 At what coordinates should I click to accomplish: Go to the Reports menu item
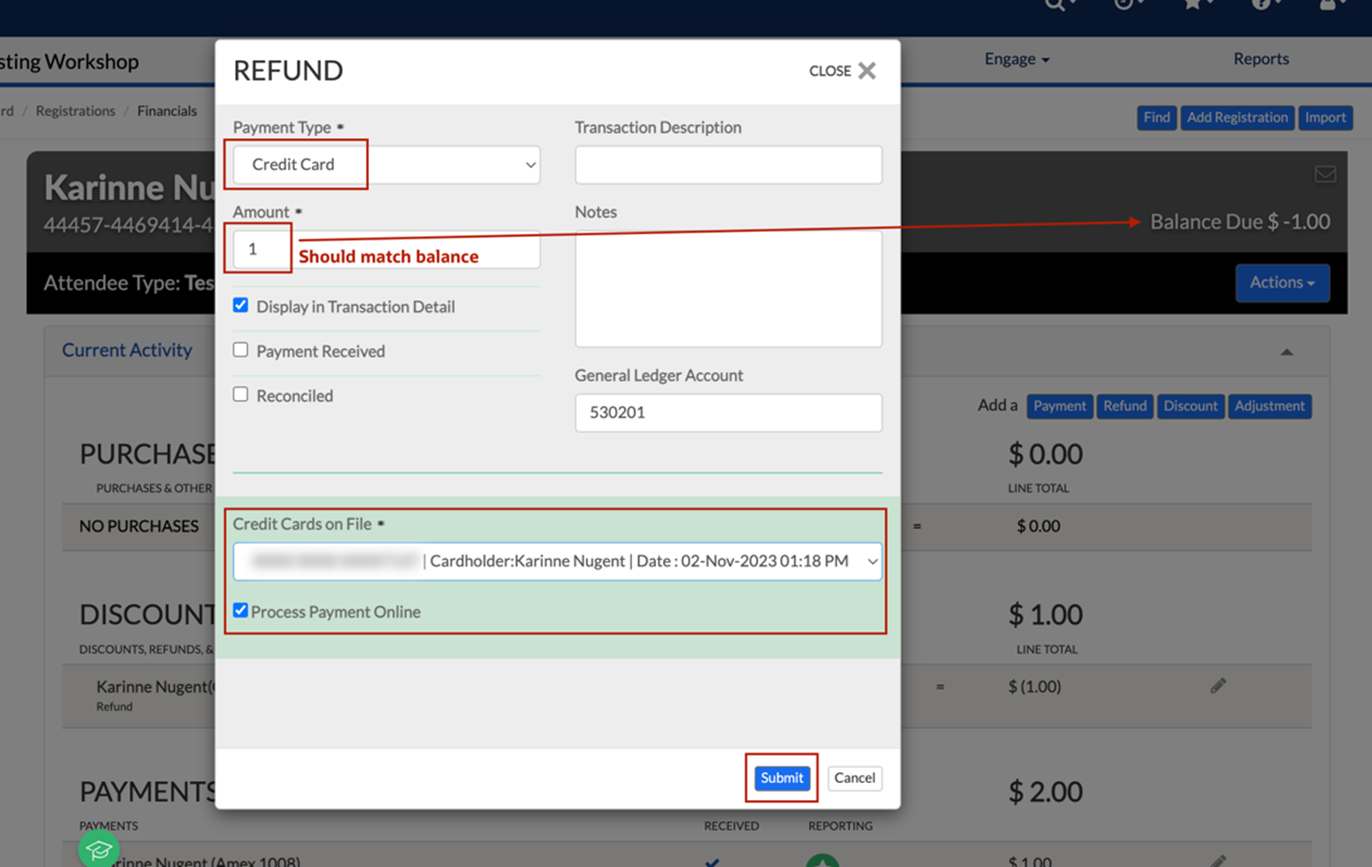[x=1261, y=59]
